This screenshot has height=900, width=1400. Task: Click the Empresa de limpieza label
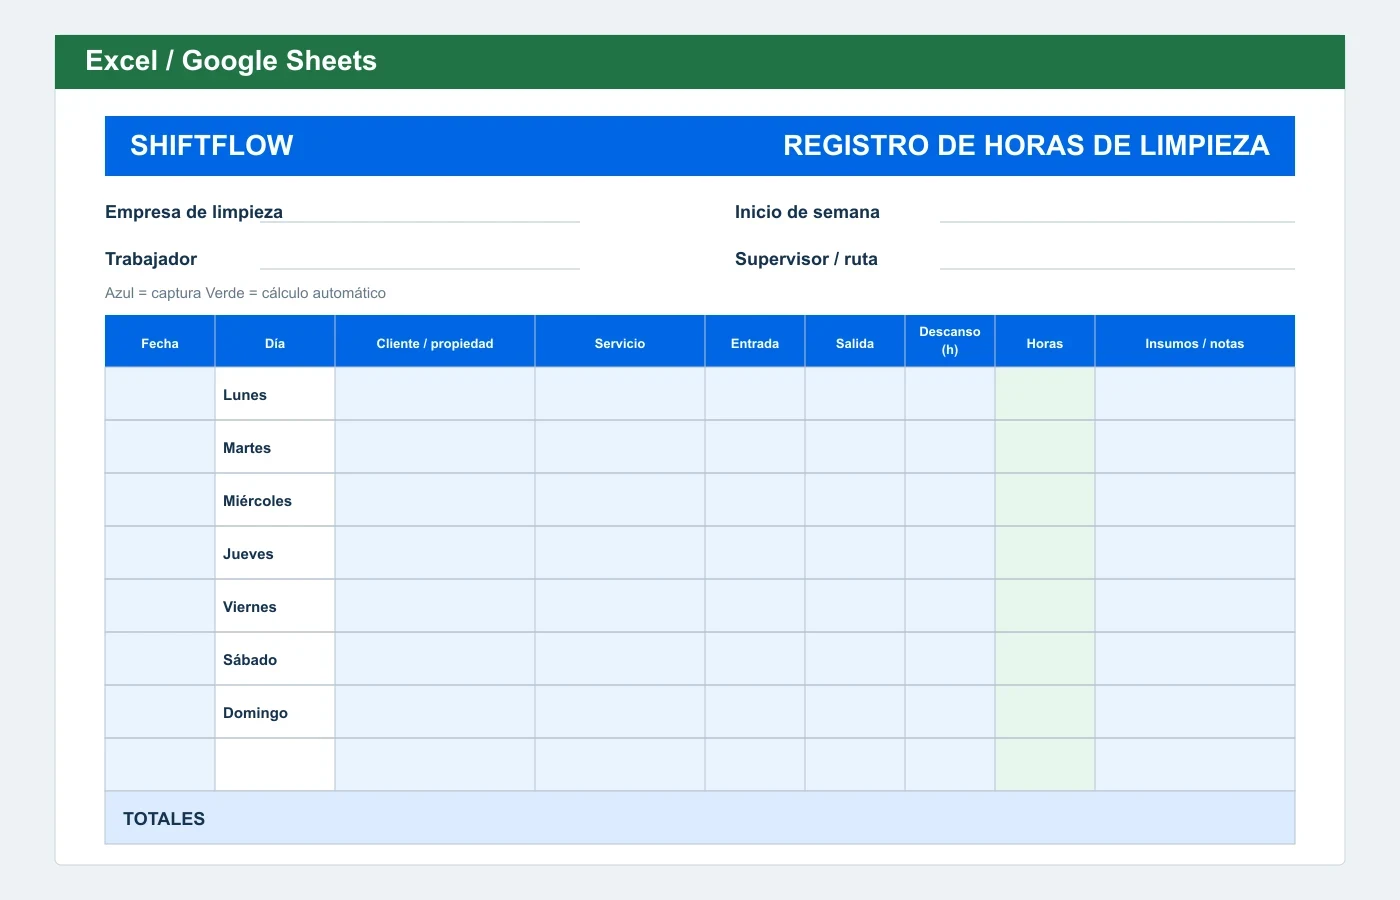[x=194, y=212]
